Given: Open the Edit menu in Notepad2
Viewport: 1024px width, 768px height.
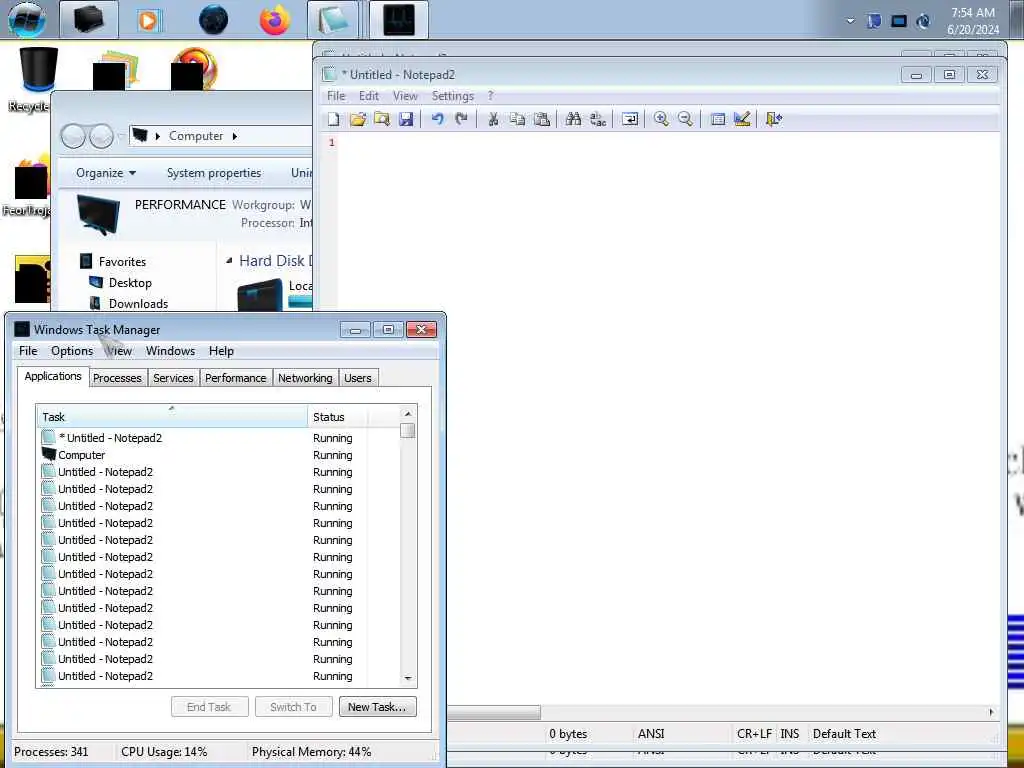Looking at the screenshot, I should point(369,96).
